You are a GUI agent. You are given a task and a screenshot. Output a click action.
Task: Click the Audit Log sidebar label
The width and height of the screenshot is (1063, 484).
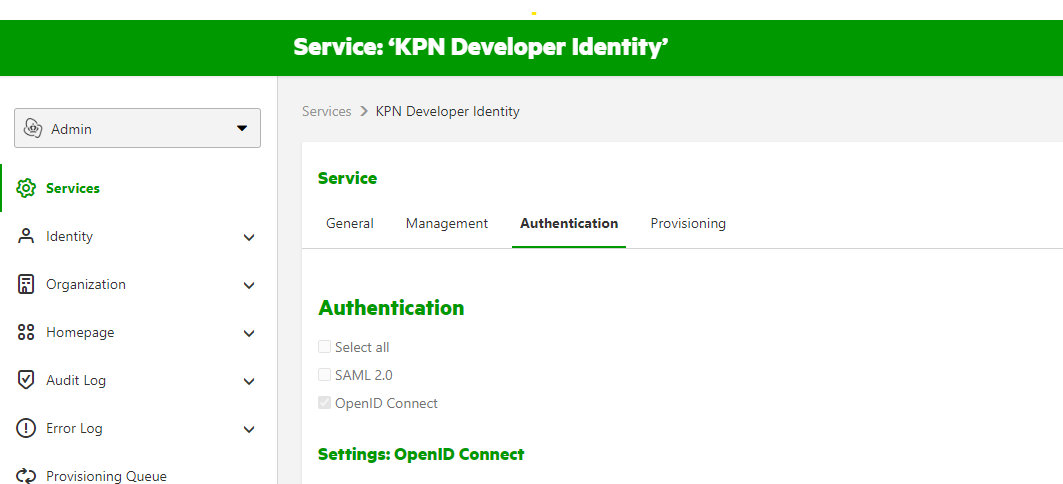pyautogui.click(x=76, y=380)
